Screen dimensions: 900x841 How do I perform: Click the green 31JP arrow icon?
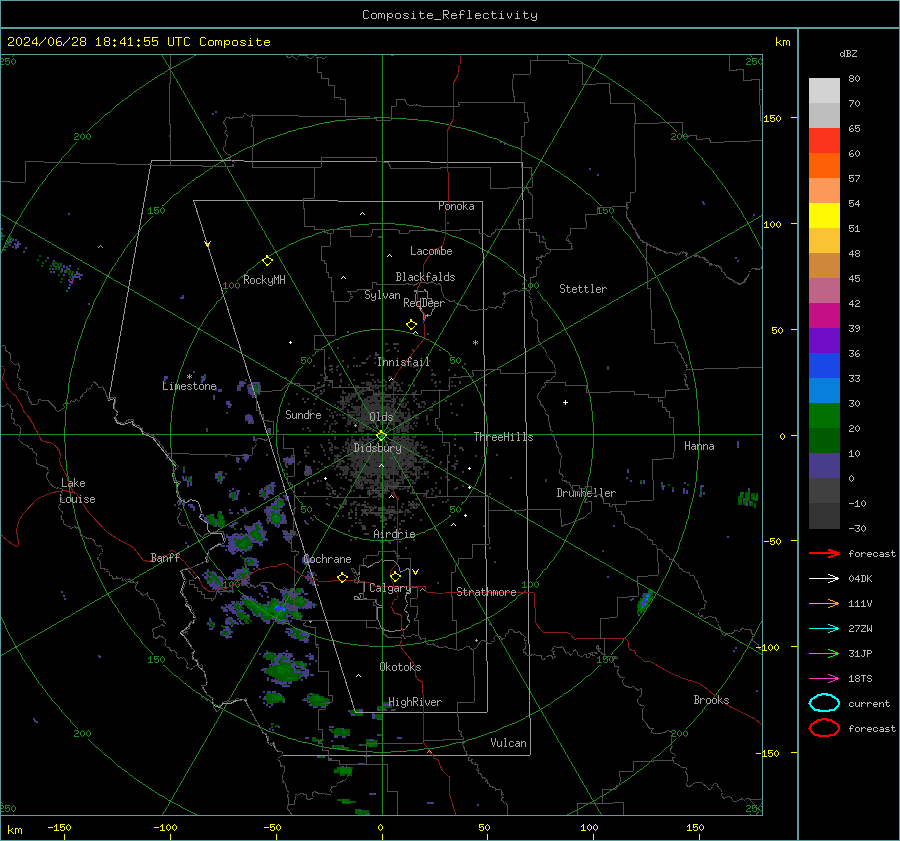[824, 653]
